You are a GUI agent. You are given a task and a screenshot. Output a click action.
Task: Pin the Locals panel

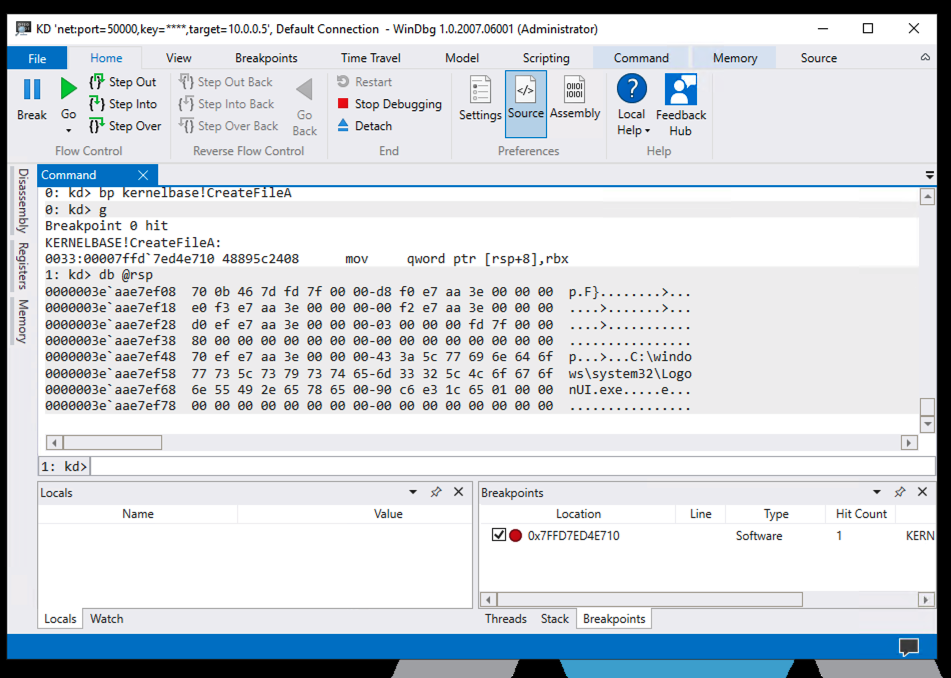tap(436, 492)
